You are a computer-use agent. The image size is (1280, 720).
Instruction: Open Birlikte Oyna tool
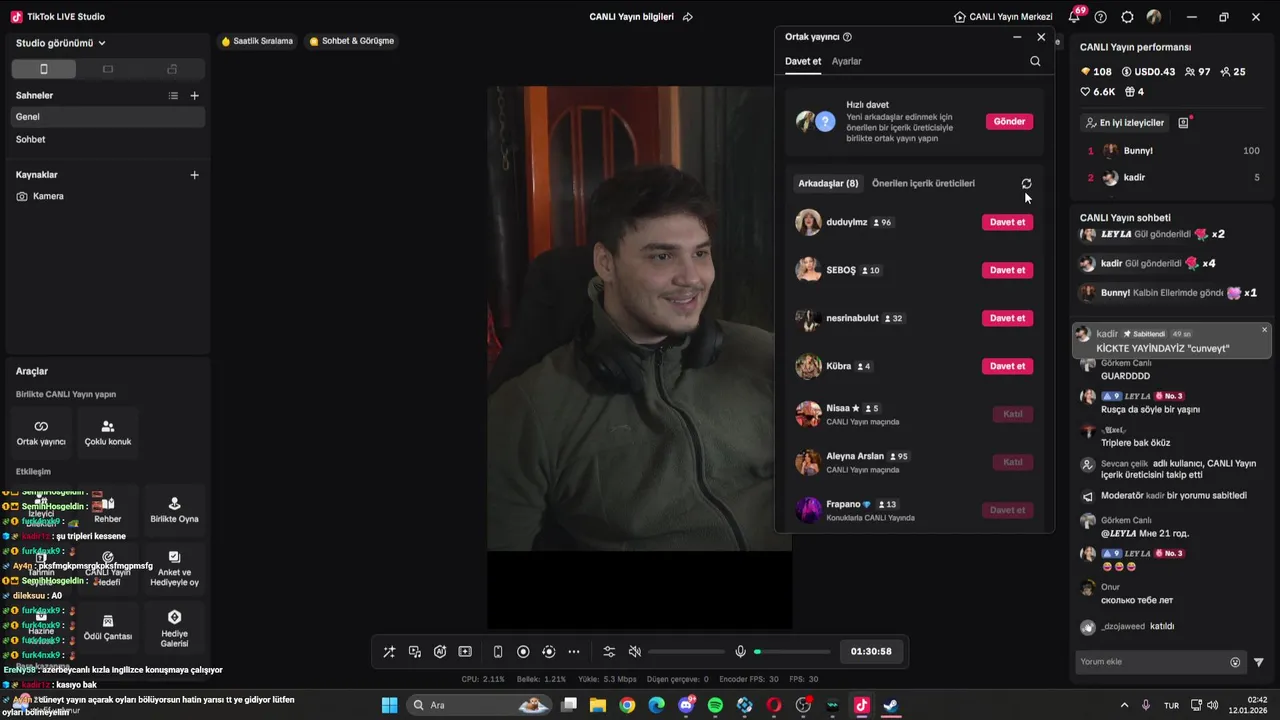click(x=174, y=510)
